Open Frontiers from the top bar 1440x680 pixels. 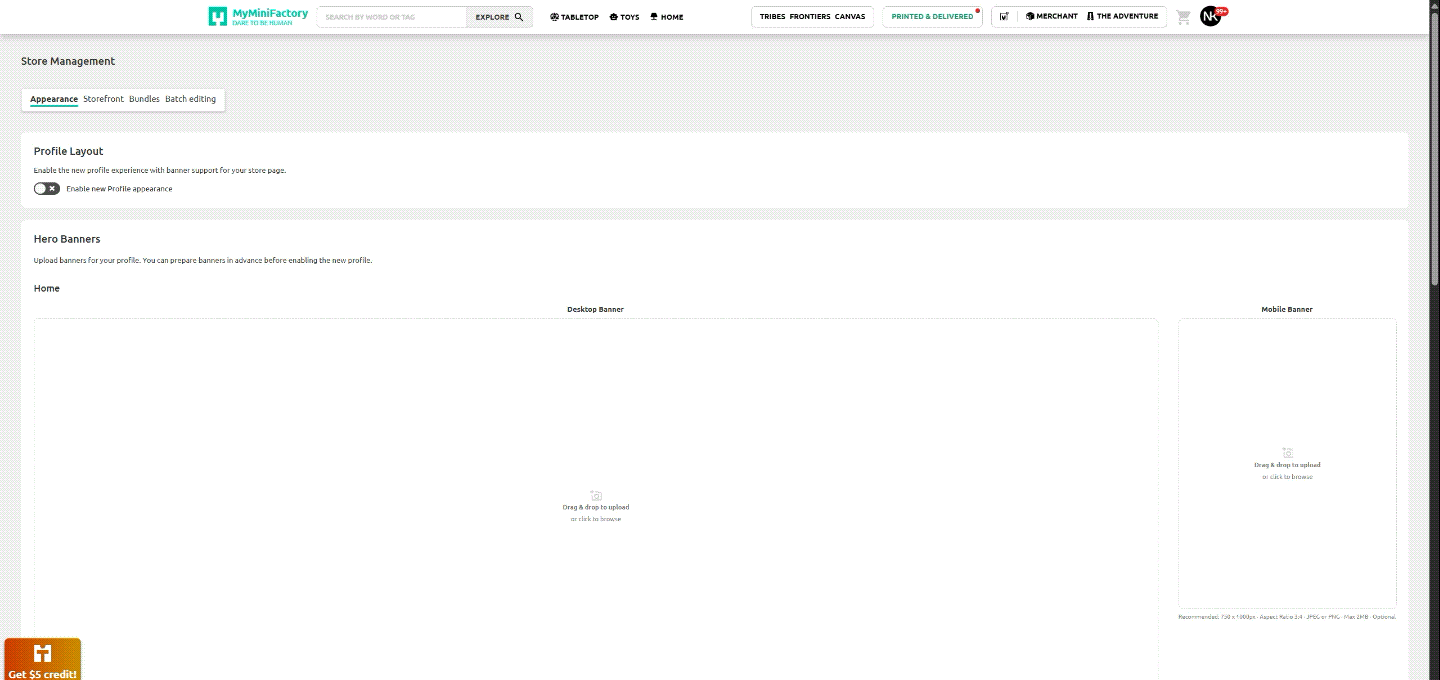coord(811,16)
